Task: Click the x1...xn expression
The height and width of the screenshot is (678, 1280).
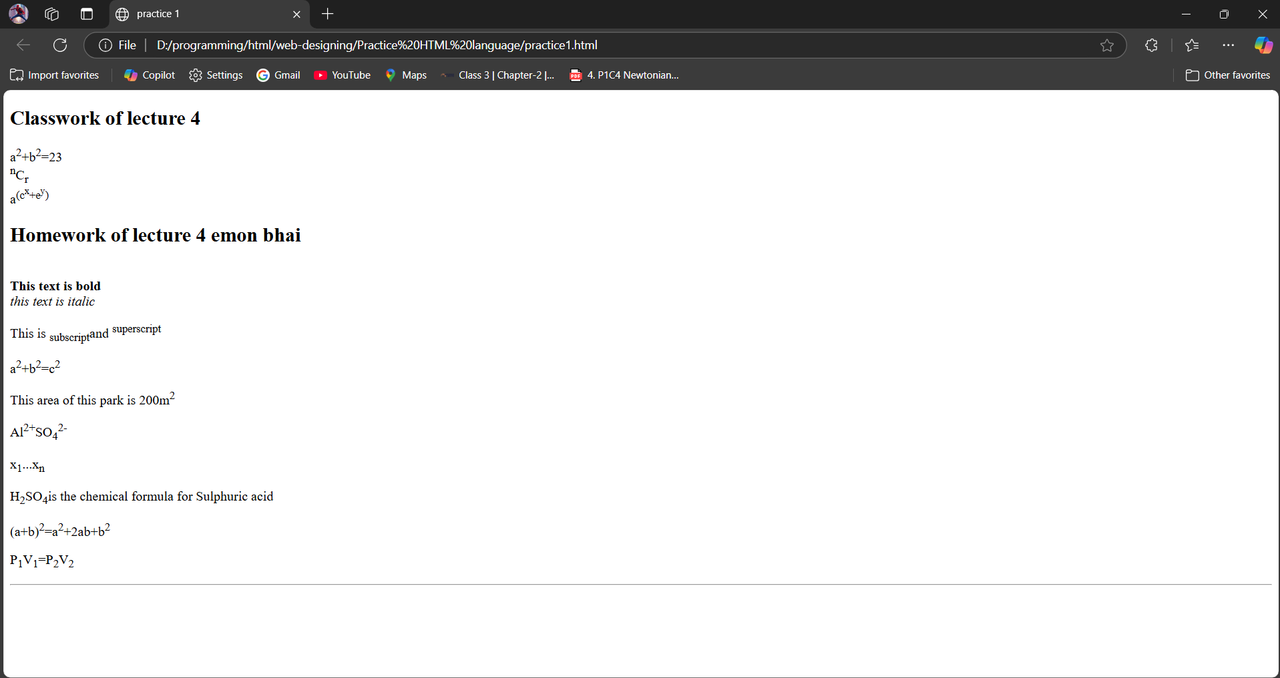Action: tap(27, 466)
